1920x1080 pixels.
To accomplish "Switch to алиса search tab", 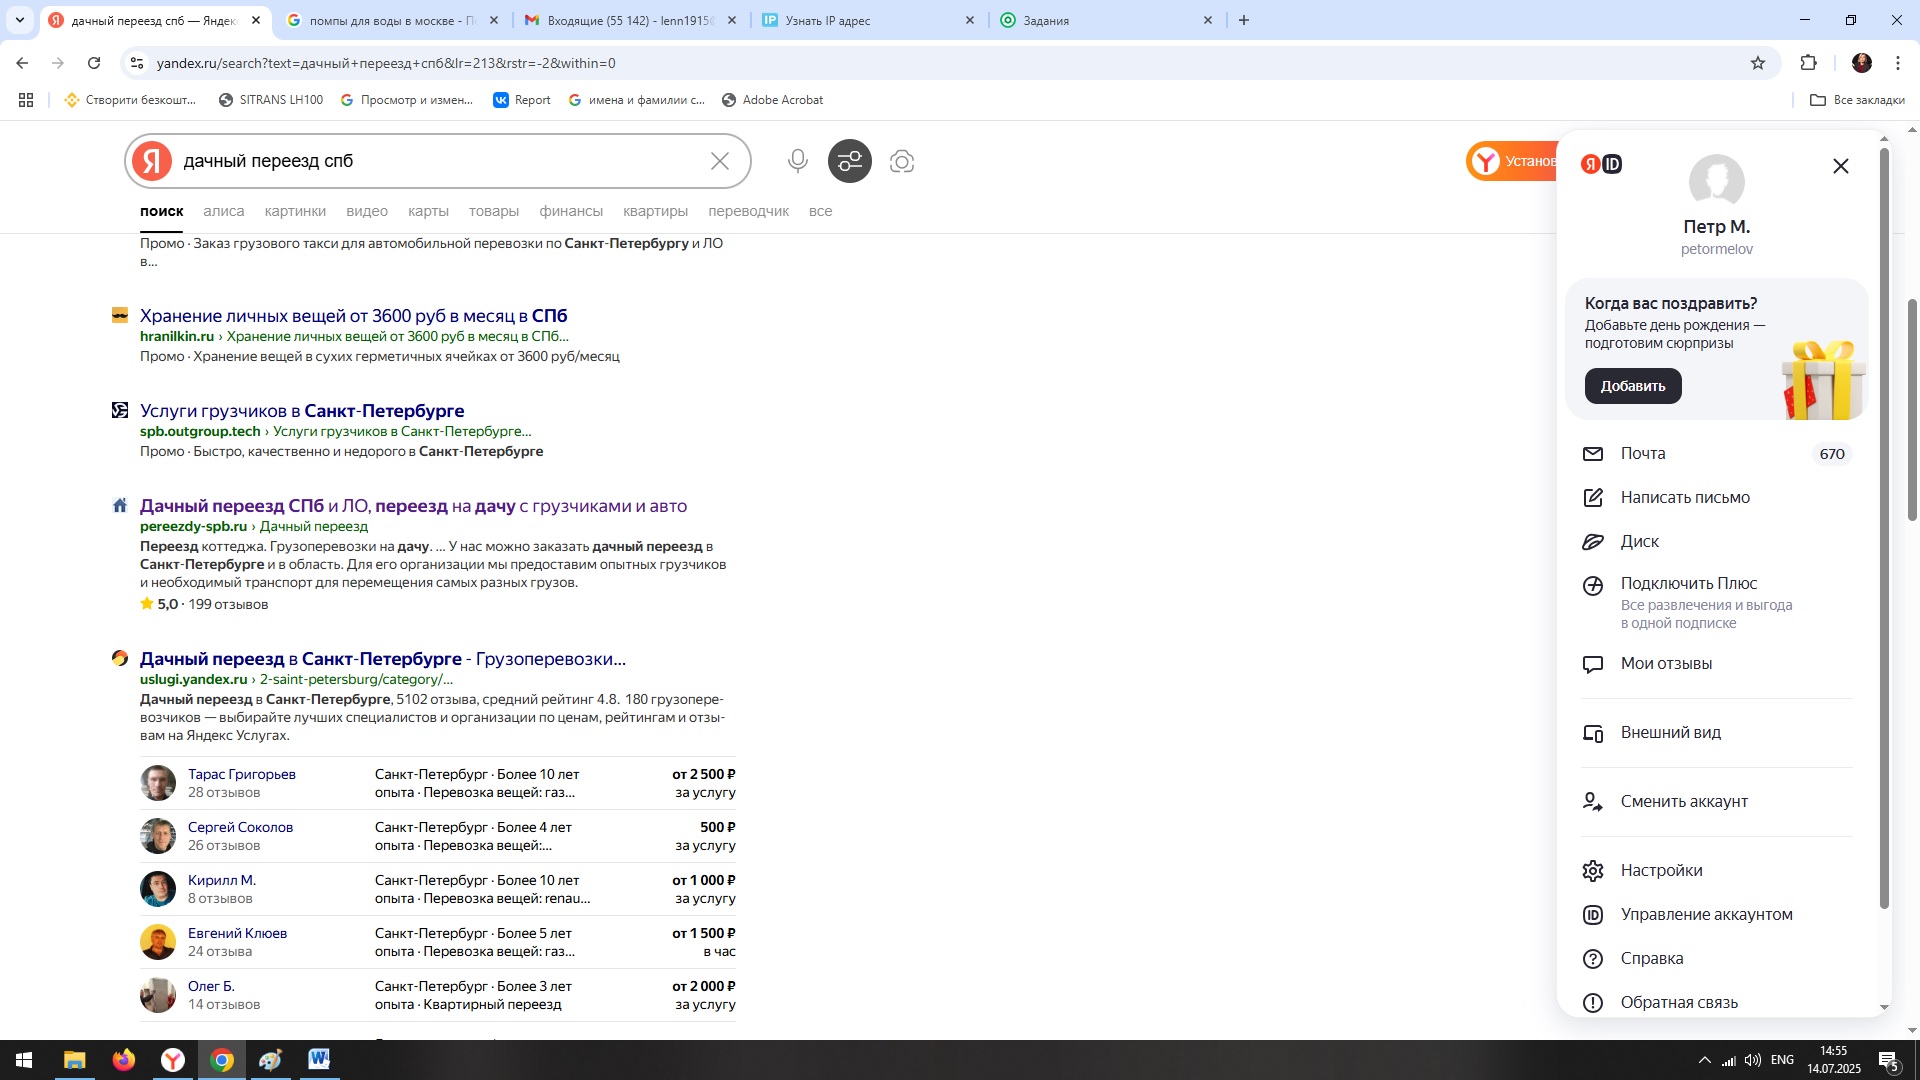I will pos(223,211).
